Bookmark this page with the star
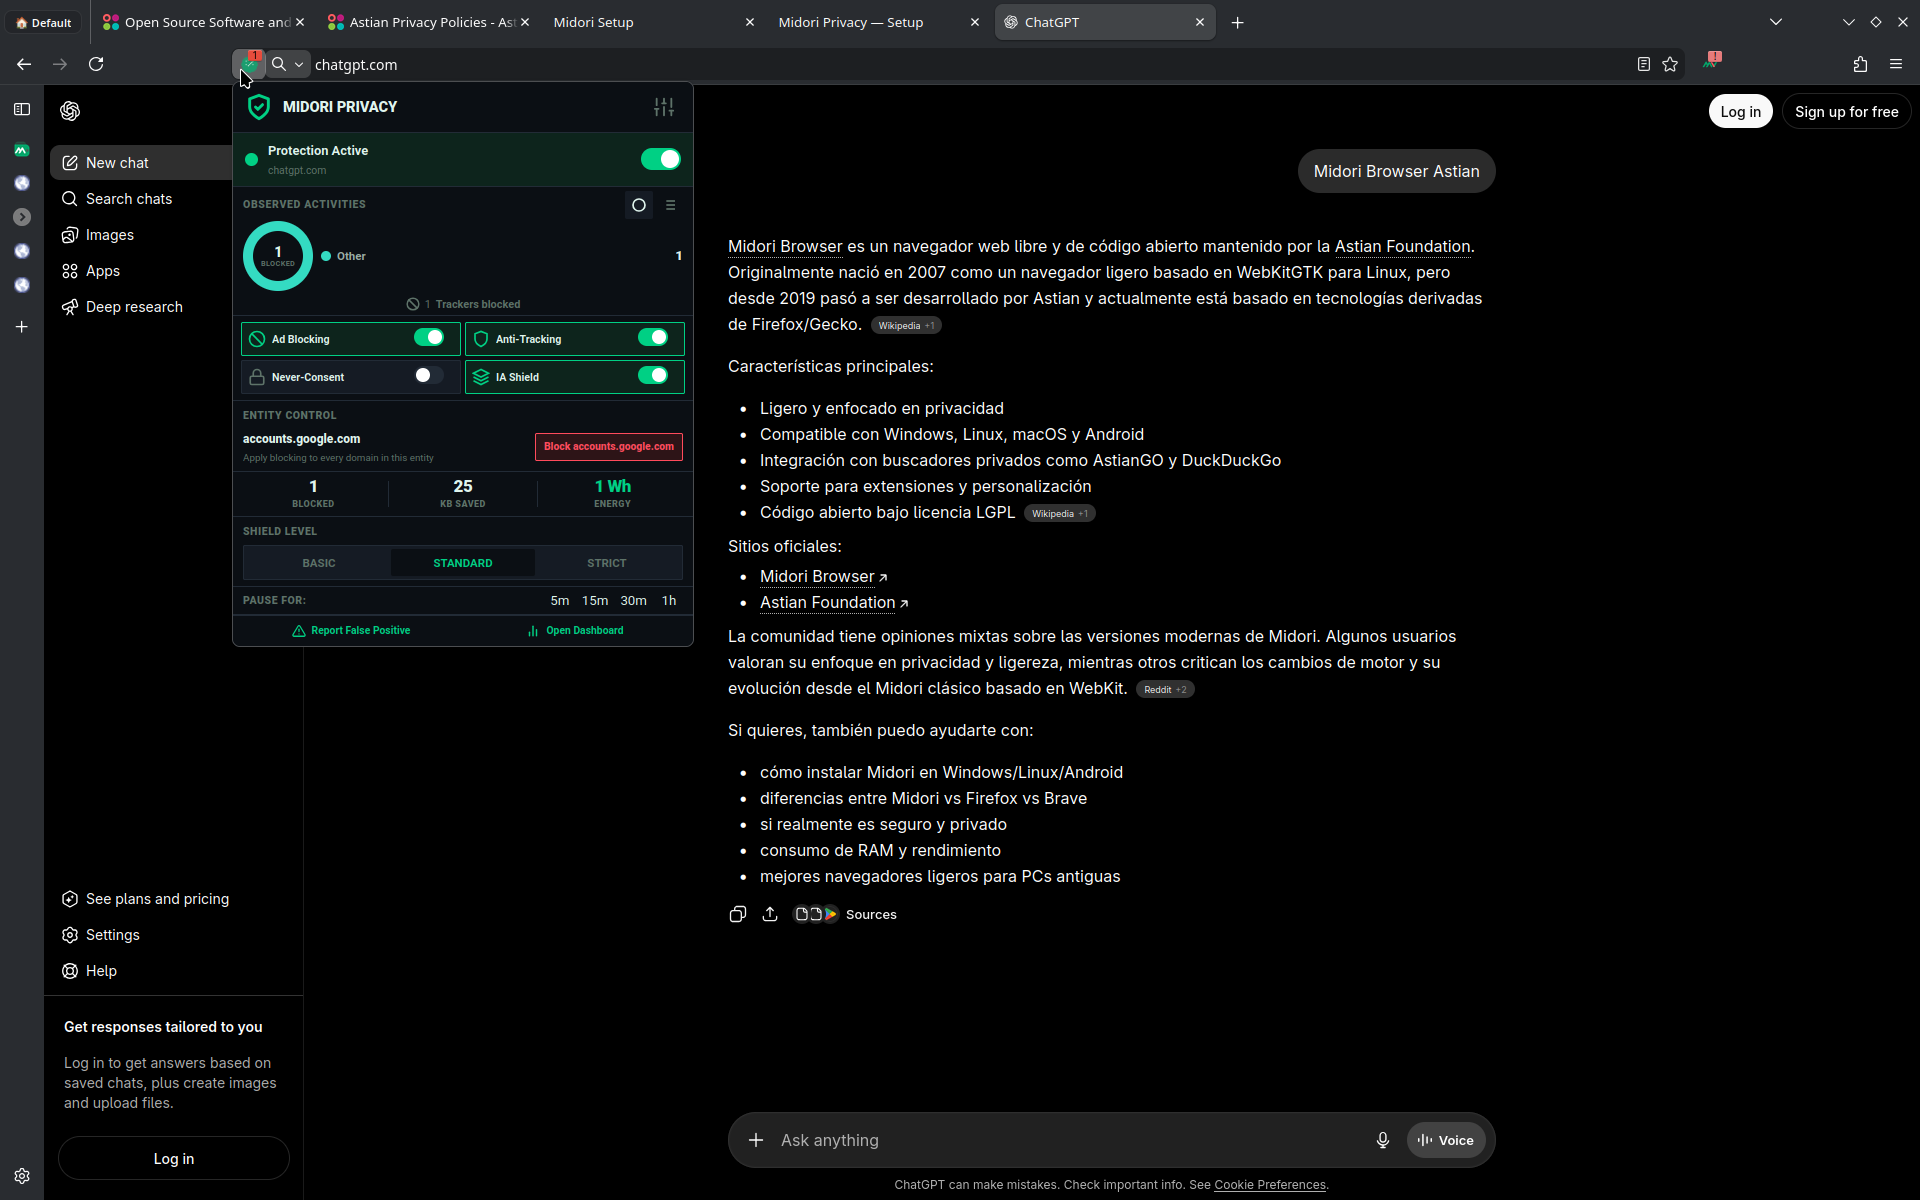Viewport: 1920px width, 1200px height. click(1670, 64)
